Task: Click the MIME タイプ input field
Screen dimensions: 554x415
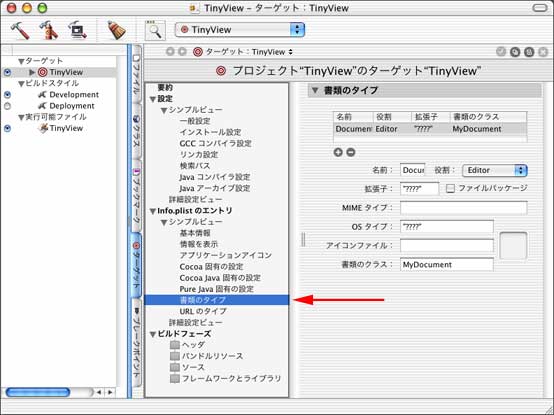Action: (x=464, y=208)
